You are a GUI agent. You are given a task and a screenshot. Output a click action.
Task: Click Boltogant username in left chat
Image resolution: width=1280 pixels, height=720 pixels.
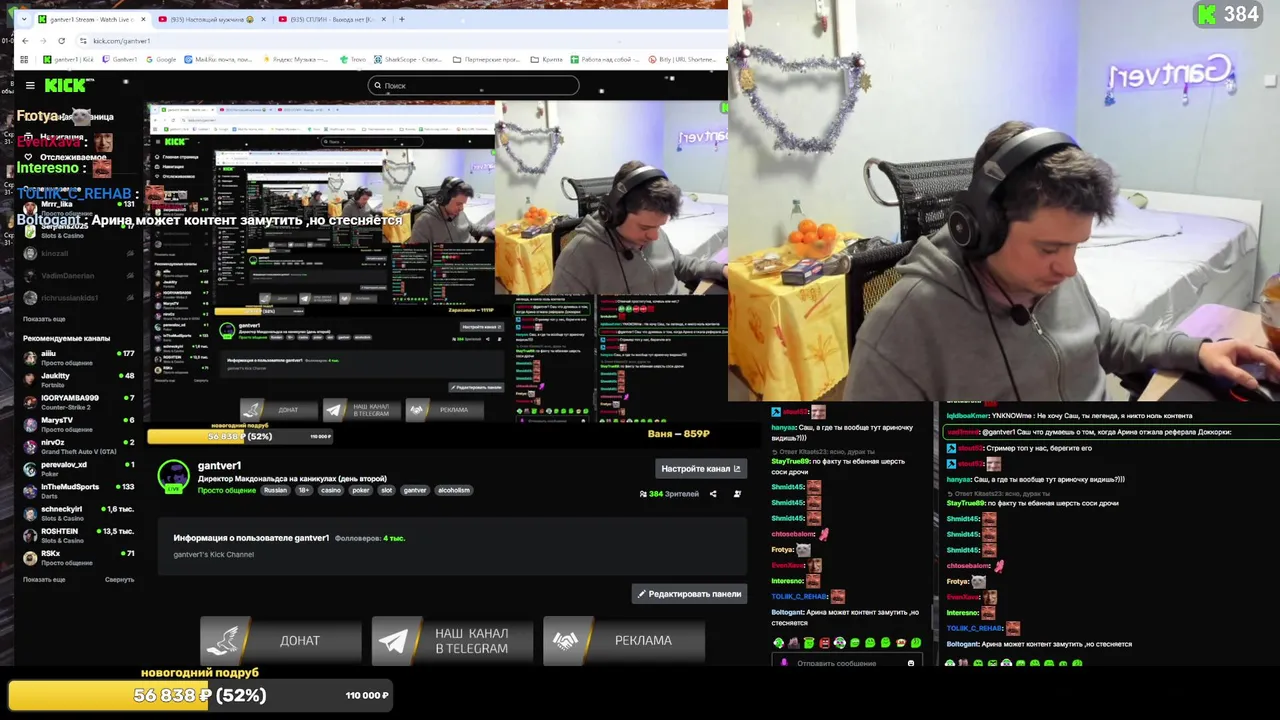coord(788,612)
